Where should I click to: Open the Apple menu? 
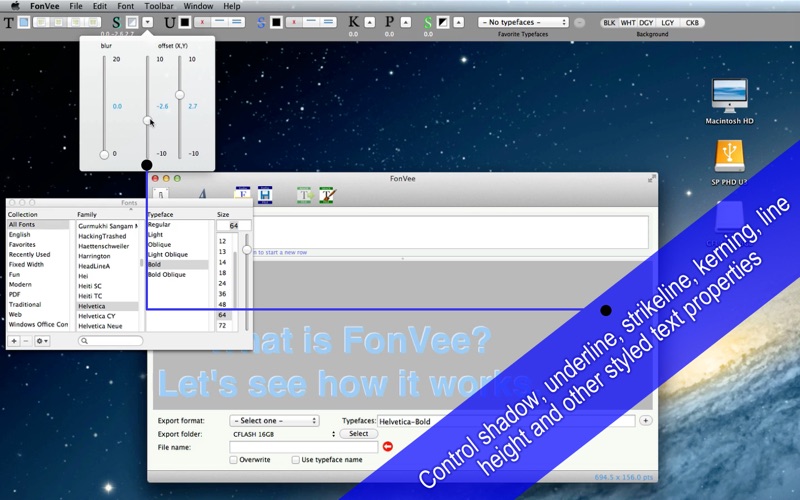click(15, 6)
